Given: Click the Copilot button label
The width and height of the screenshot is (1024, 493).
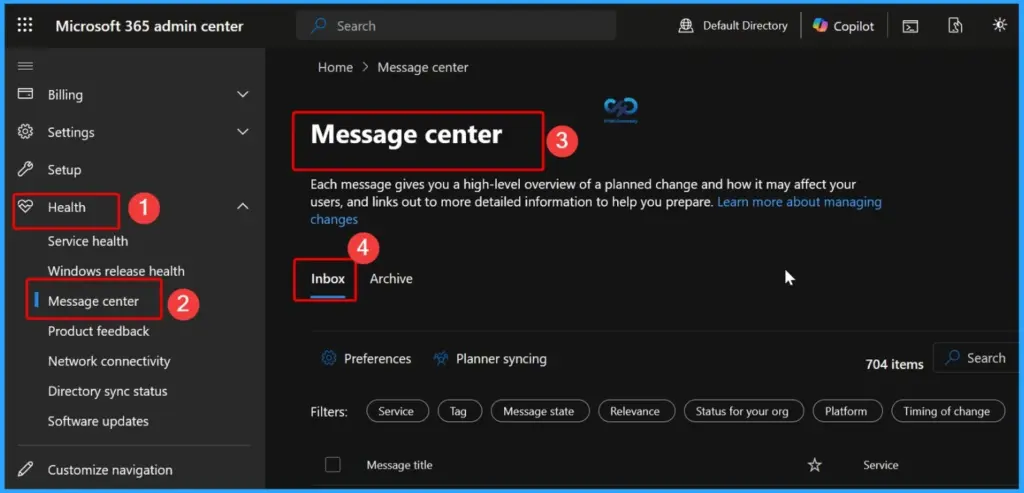Looking at the screenshot, I should (854, 26).
